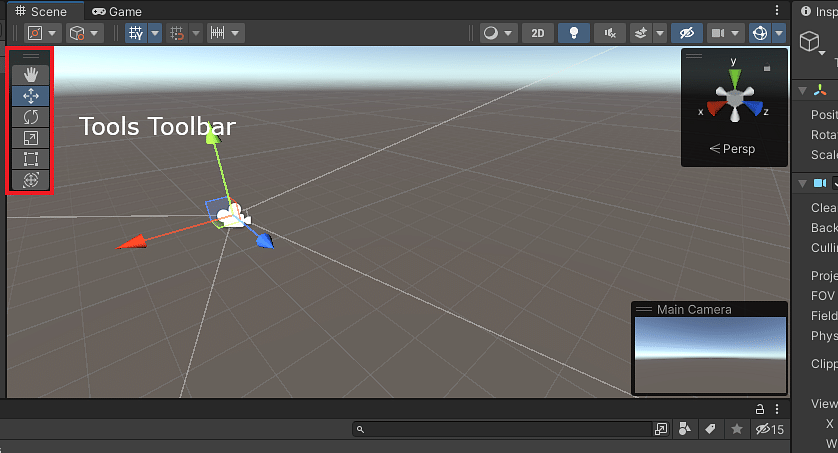Toggle the orientation gizmo rotation lock
838x453 pixels.
767,68
